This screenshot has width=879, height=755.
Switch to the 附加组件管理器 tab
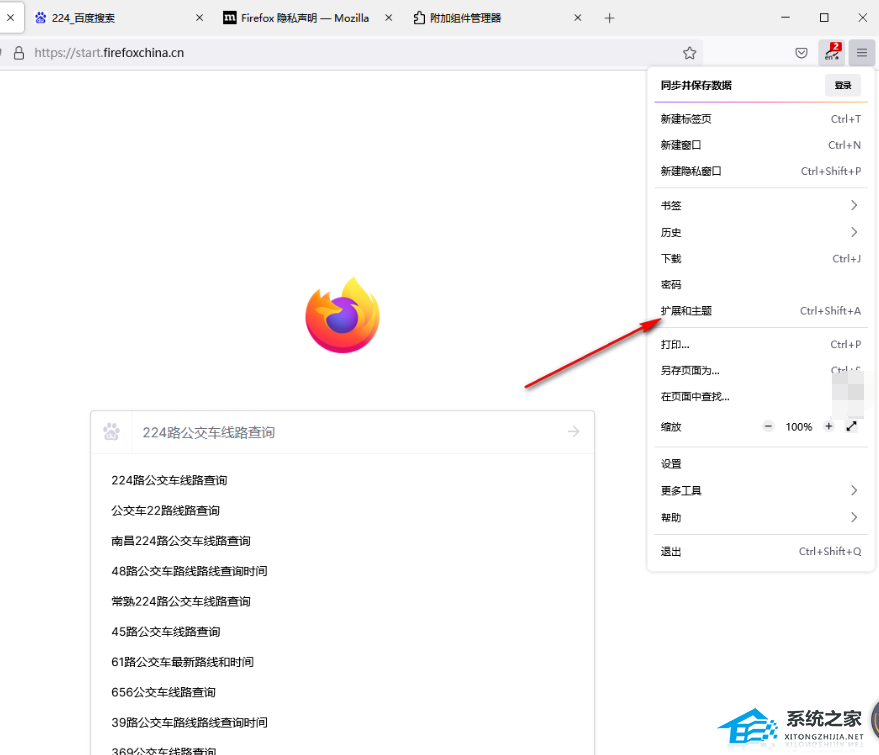tap(498, 18)
